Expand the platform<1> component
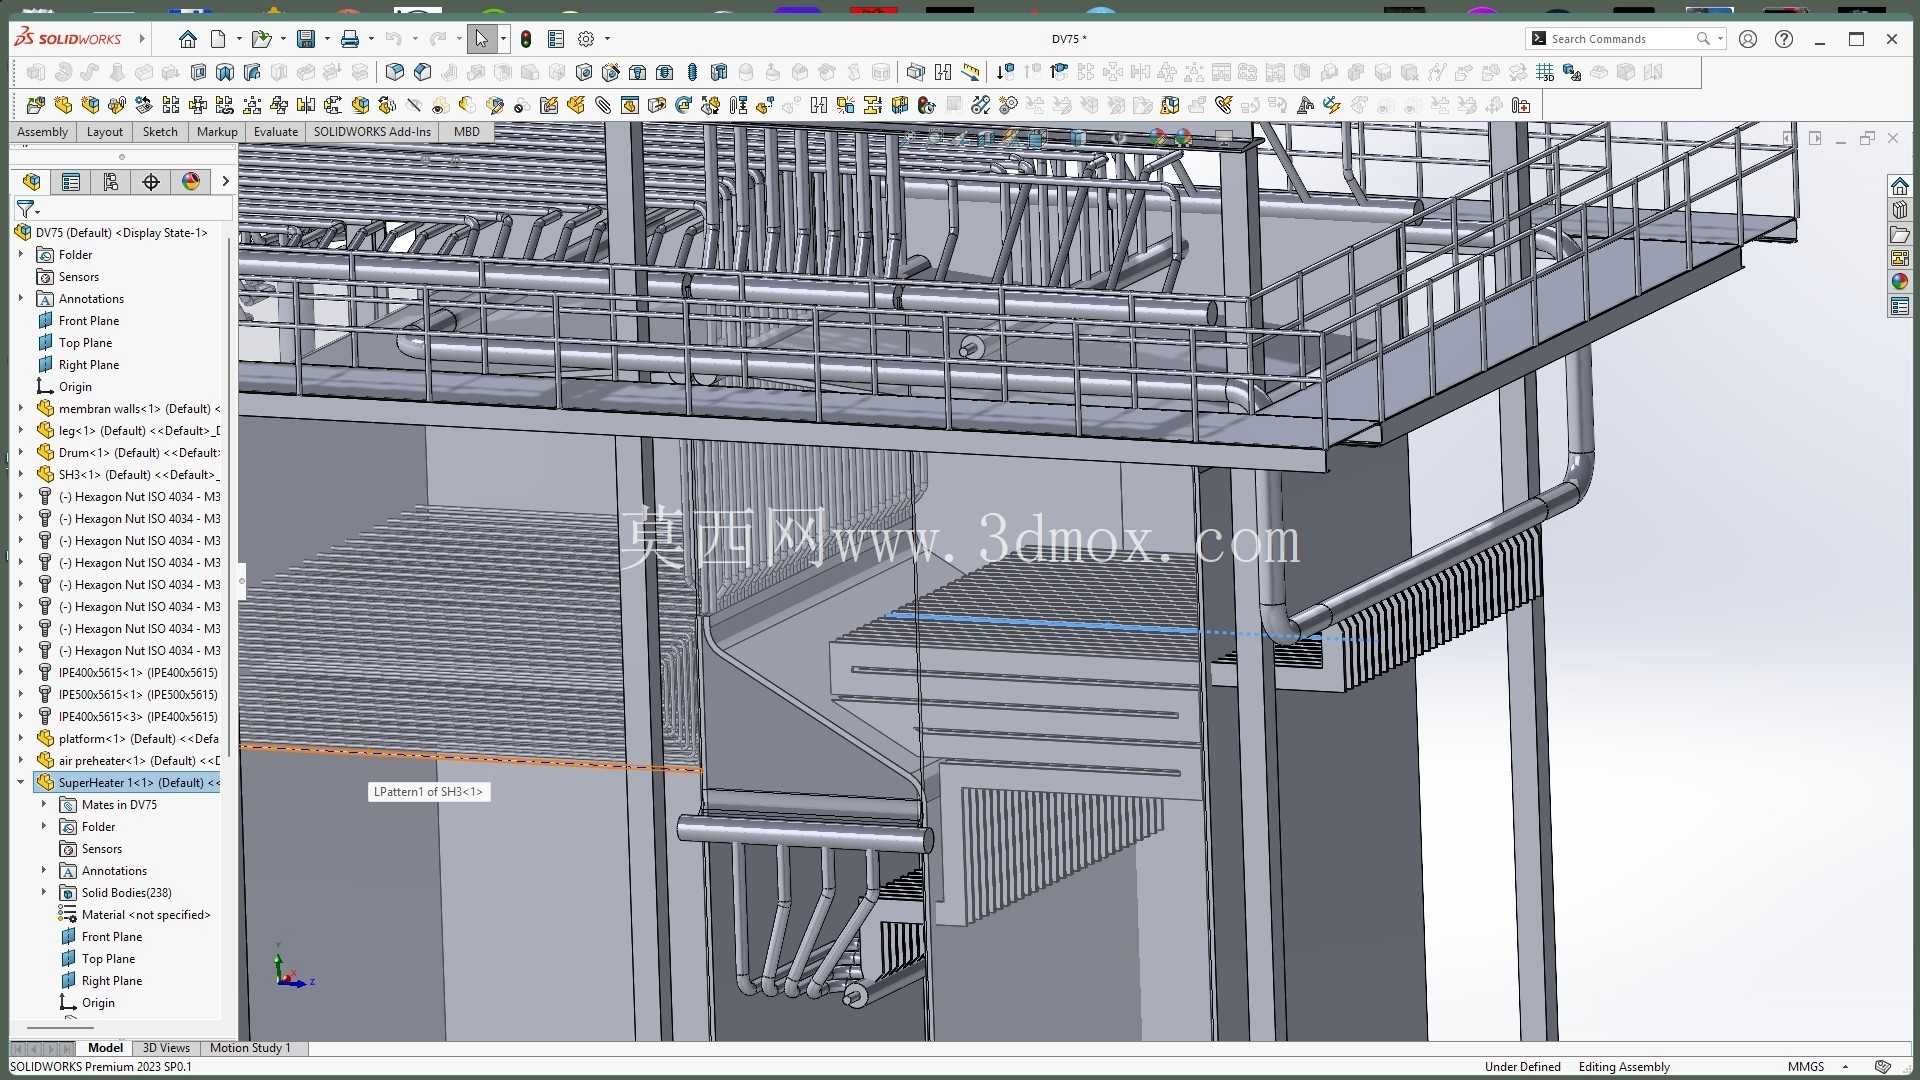The width and height of the screenshot is (1920, 1080). click(x=21, y=738)
